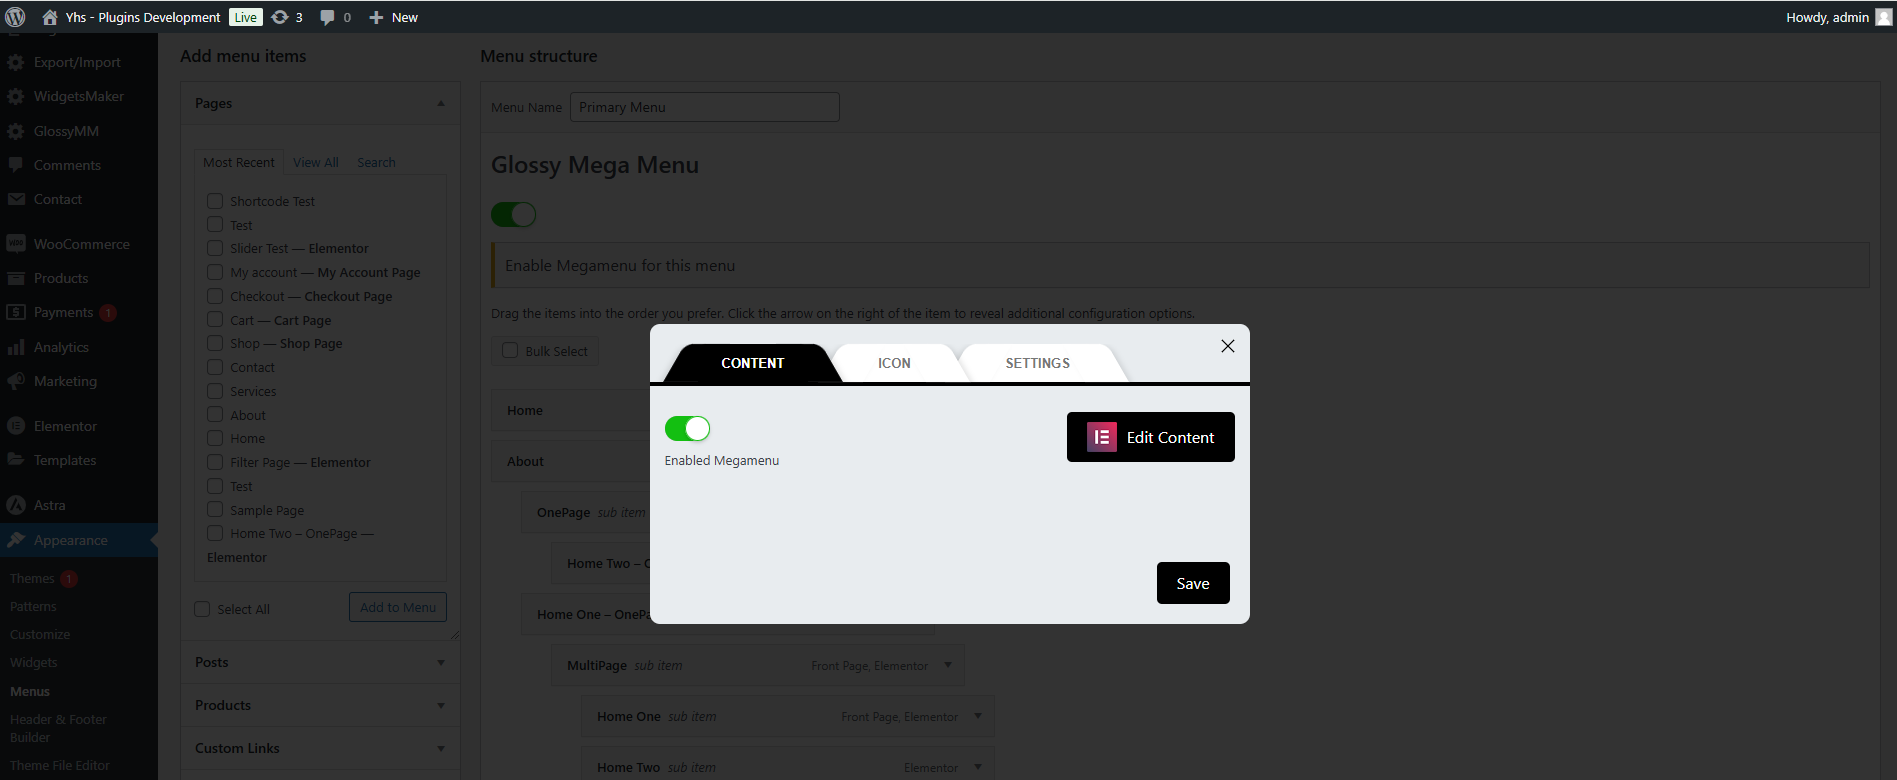Switch to the ICON tab
Screen dimensions: 1897x780
[894, 363]
